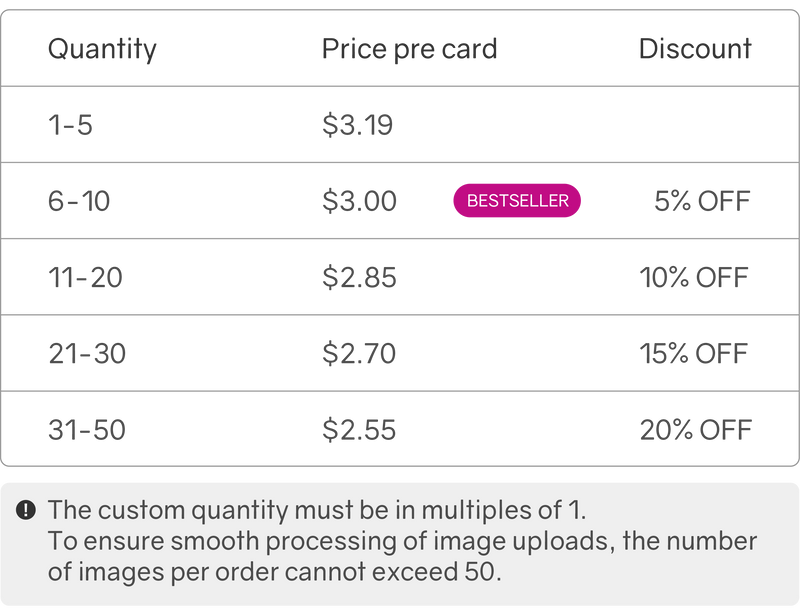Click the $3.00 price
Image resolution: width=800 pixels, height=615 pixels.
click(x=360, y=202)
